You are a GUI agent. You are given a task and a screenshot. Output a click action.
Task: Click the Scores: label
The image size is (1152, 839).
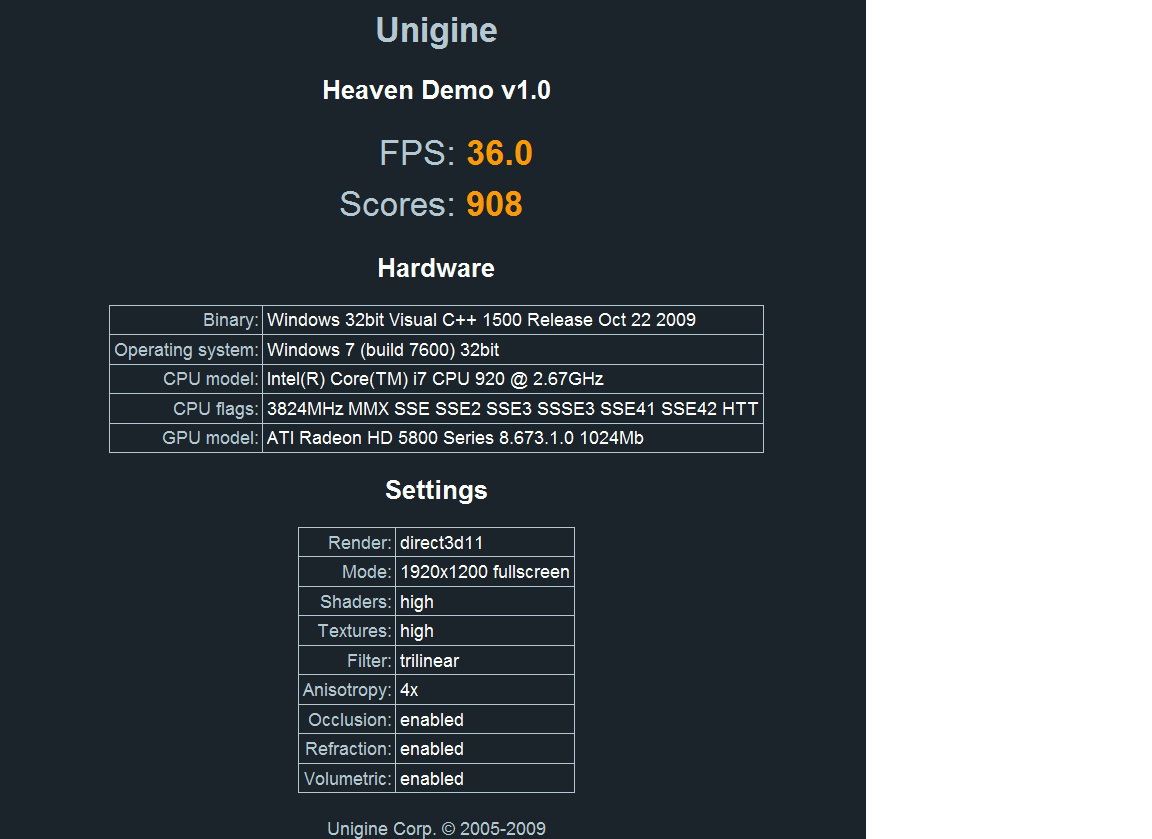pos(397,204)
